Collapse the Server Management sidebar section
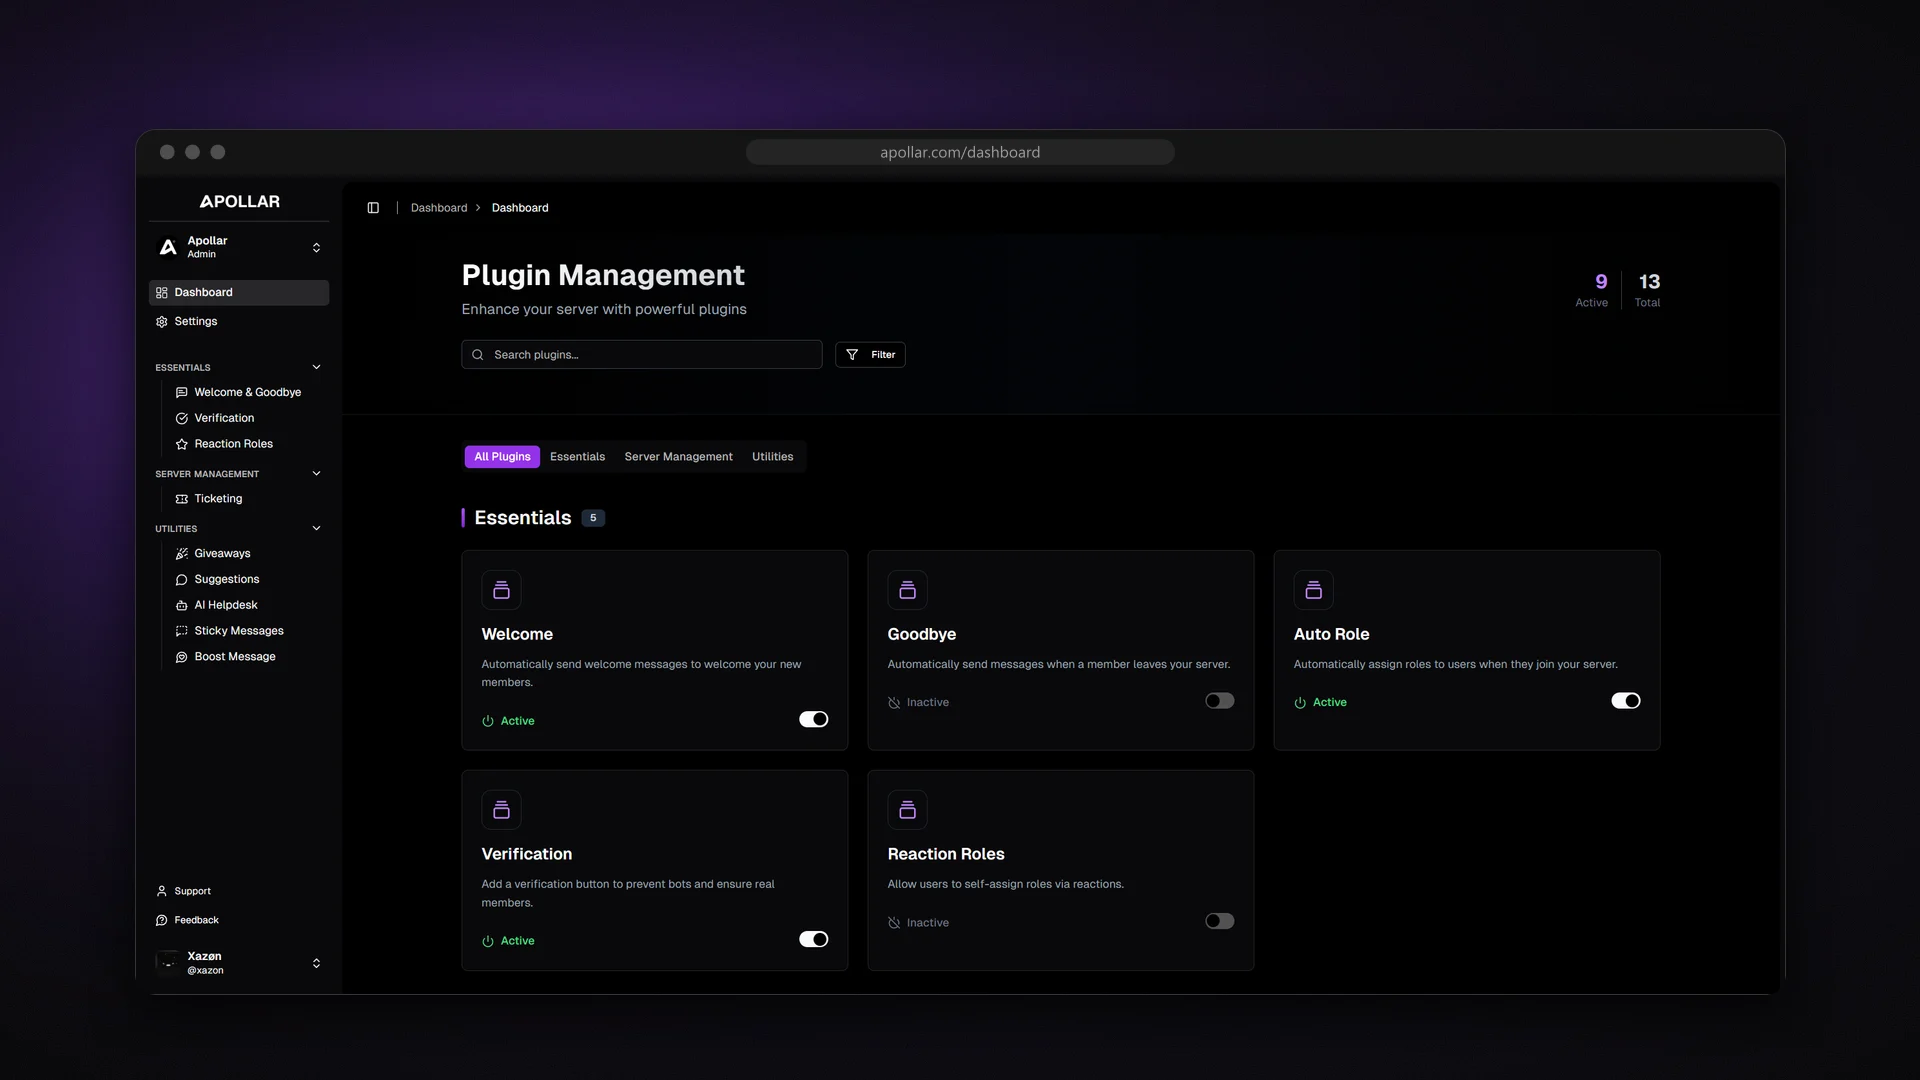The height and width of the screenshot is (1080, 1920). click(x=316, y=474)
